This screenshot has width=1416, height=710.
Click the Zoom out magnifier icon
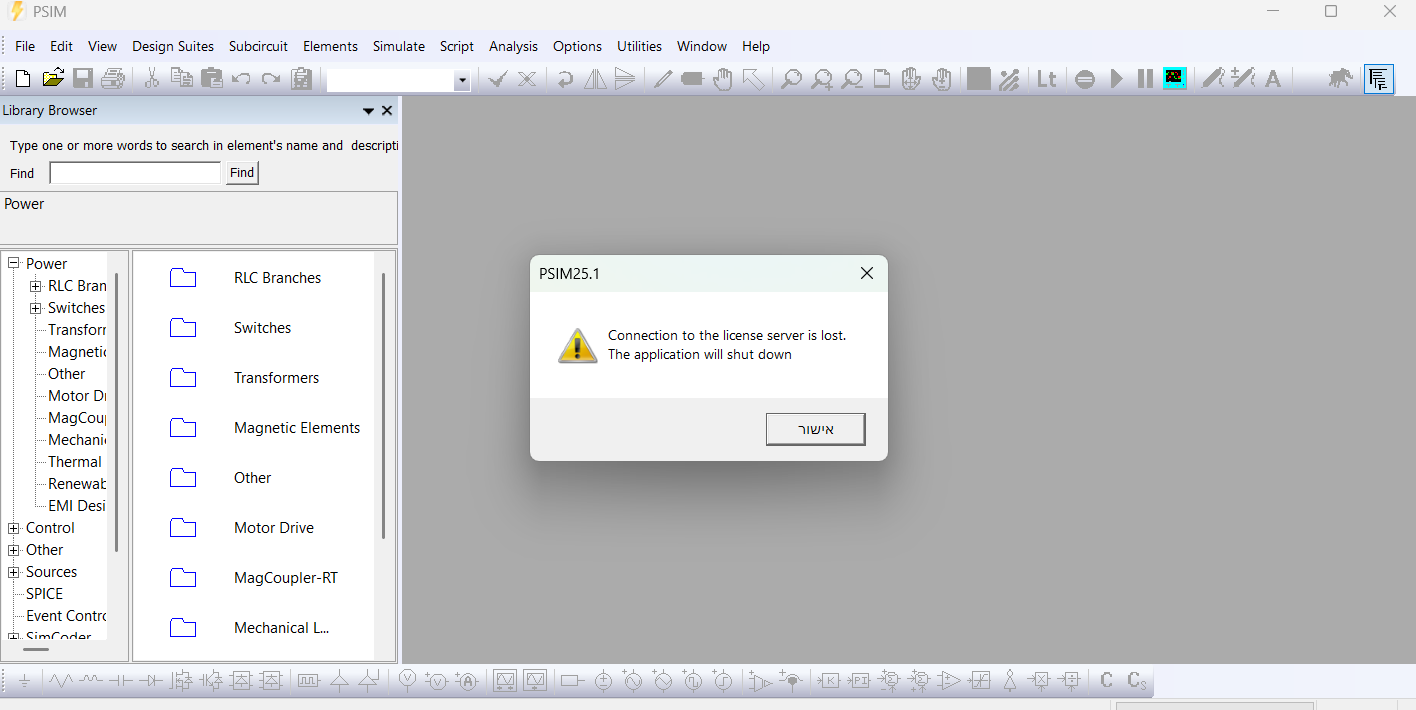pos(851,78)
